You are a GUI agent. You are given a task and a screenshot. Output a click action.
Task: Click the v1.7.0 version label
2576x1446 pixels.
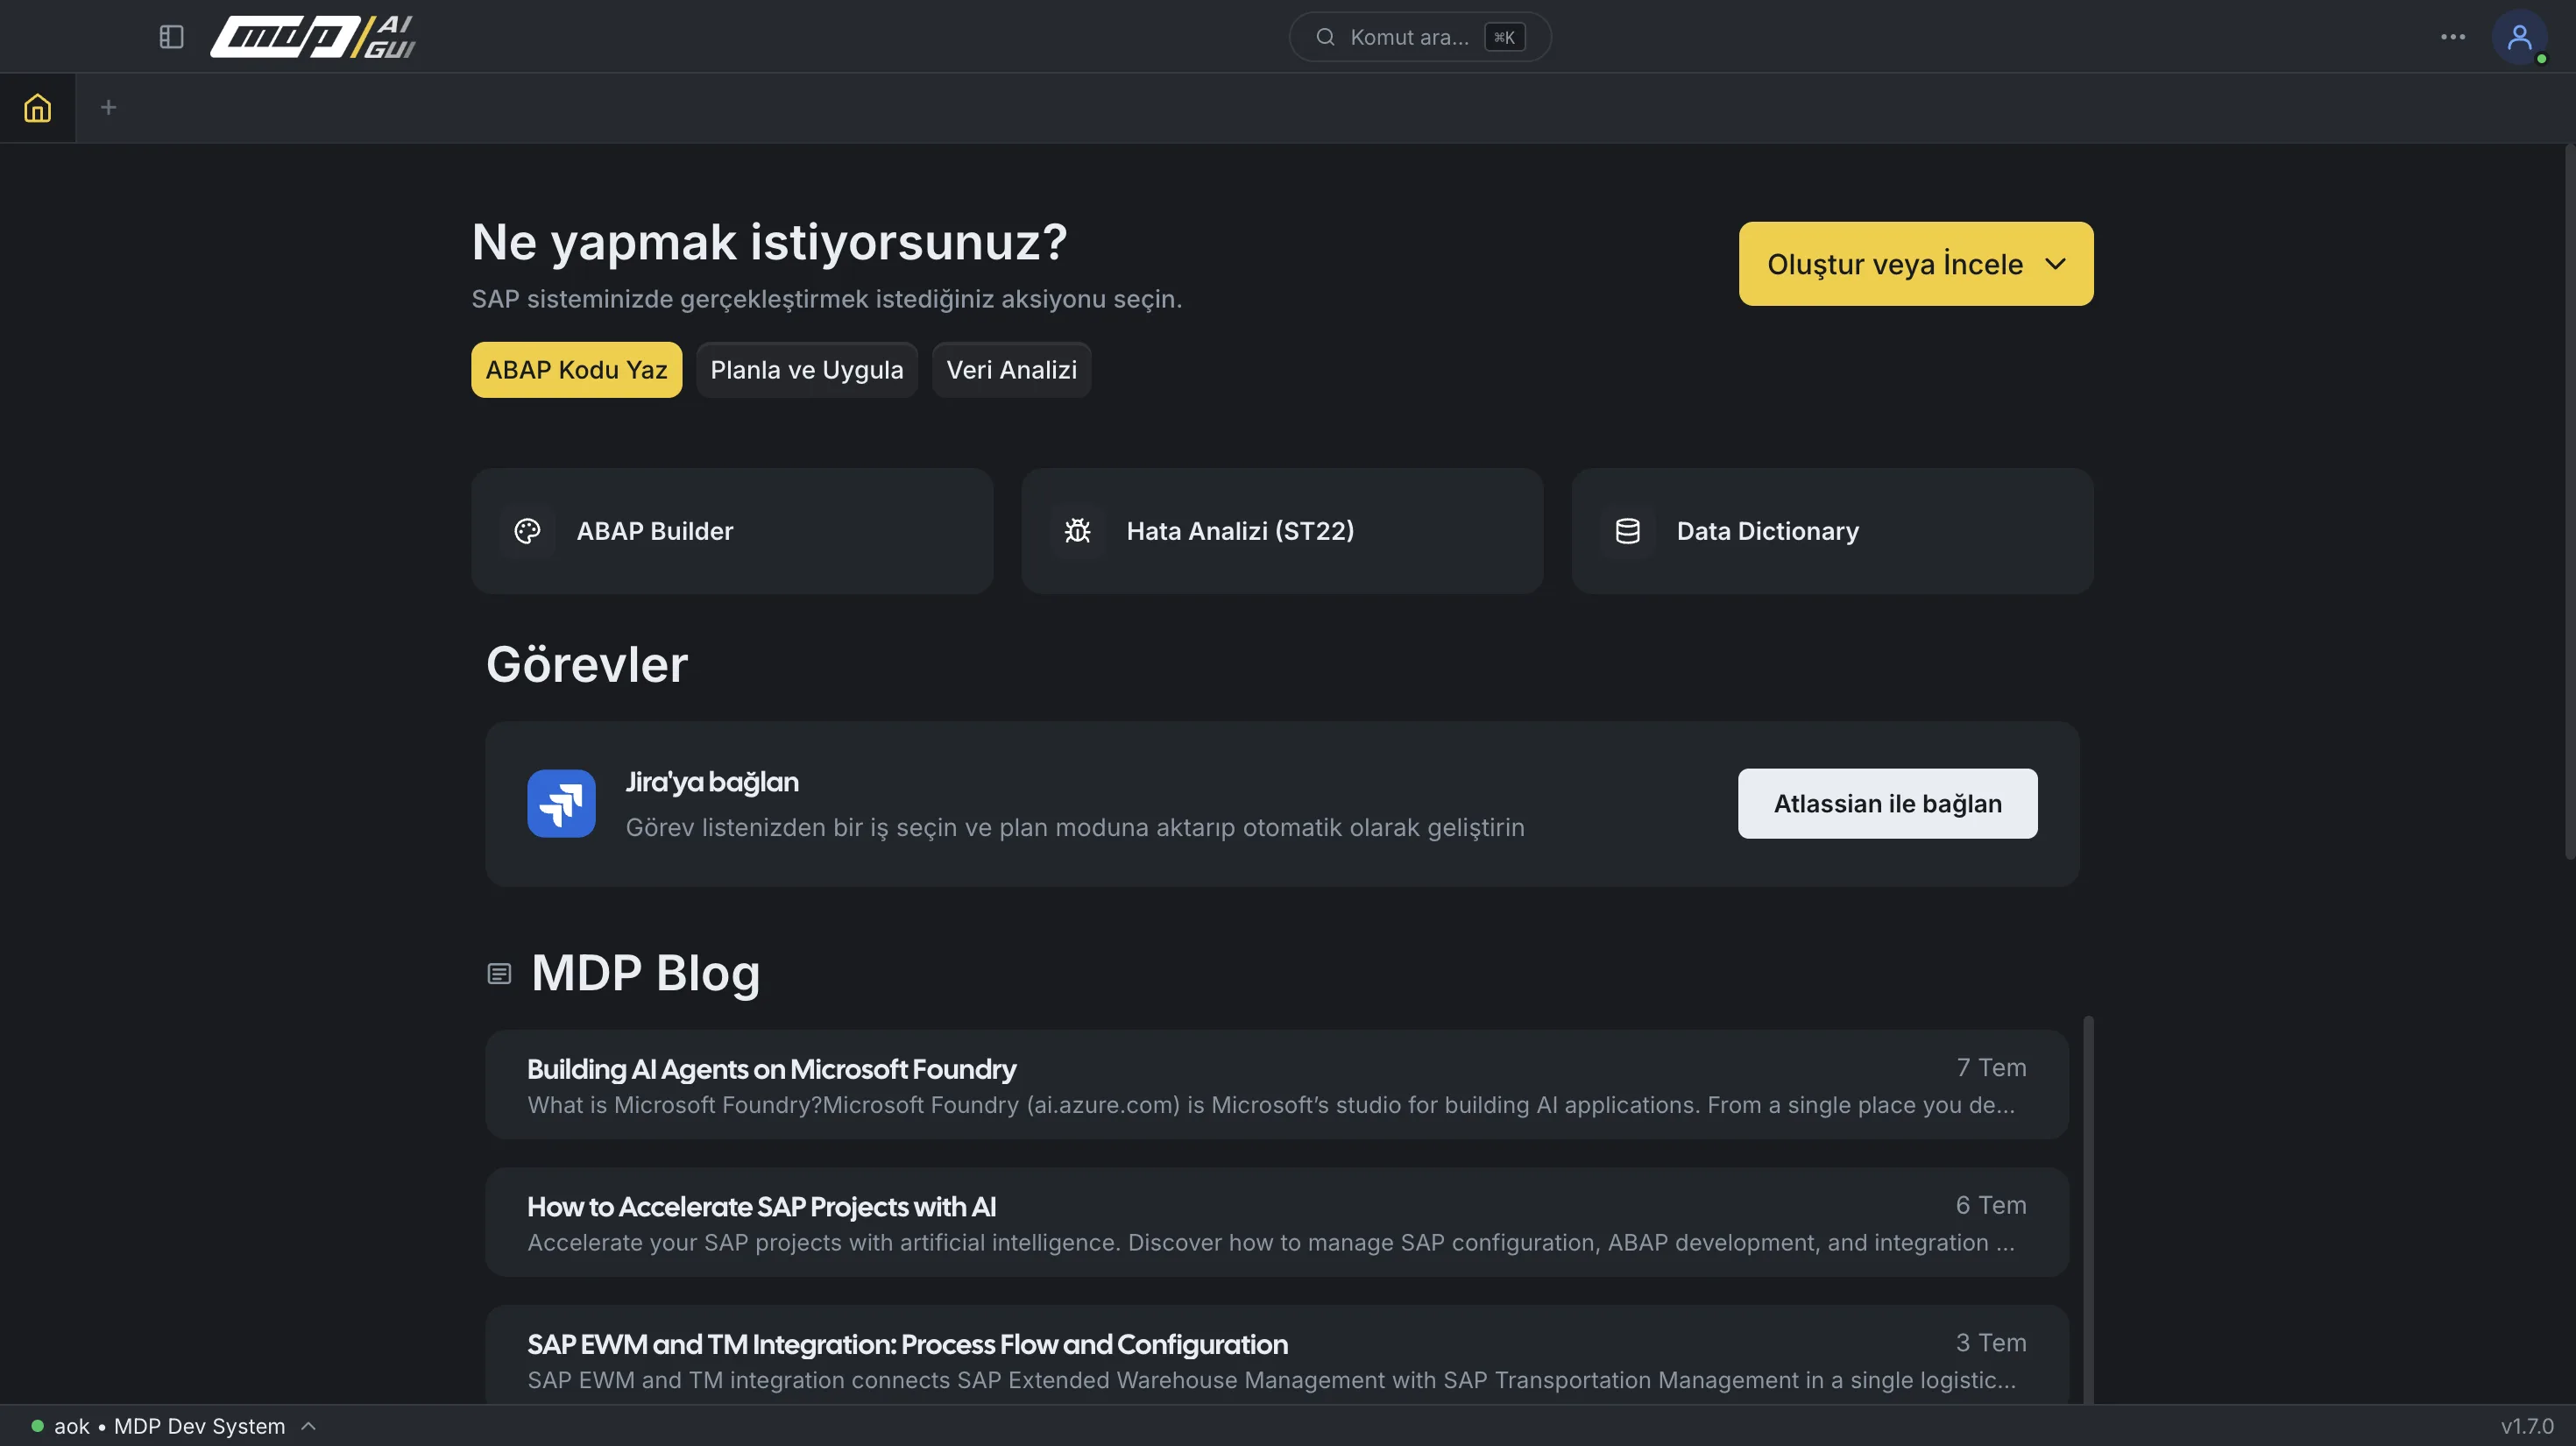(2527, 1426)
